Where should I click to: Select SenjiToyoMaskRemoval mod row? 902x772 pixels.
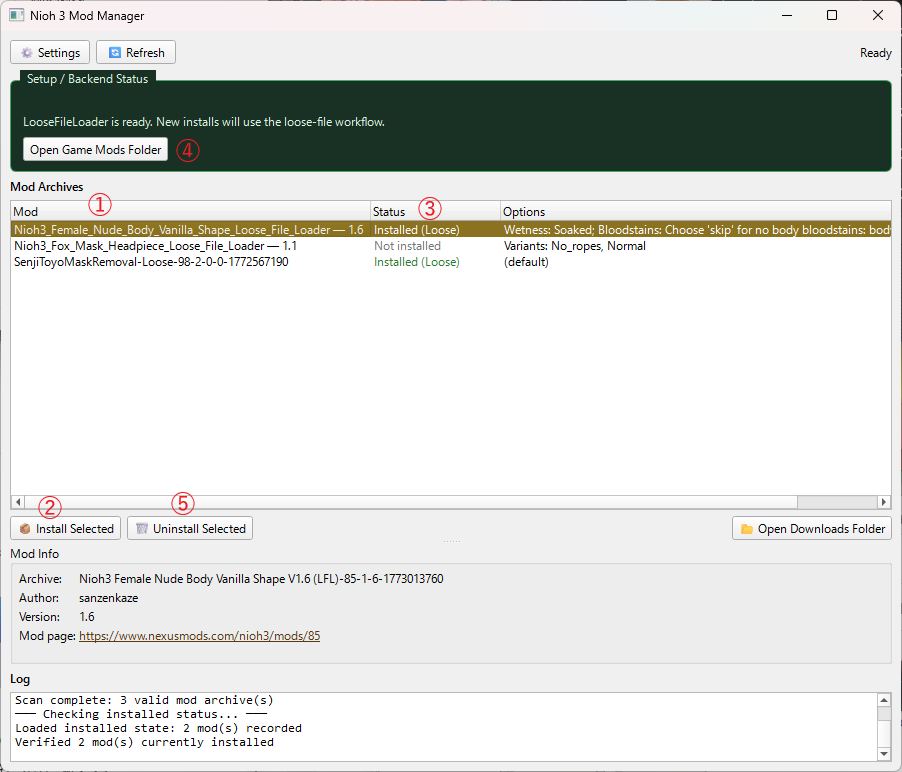[151, 262]
